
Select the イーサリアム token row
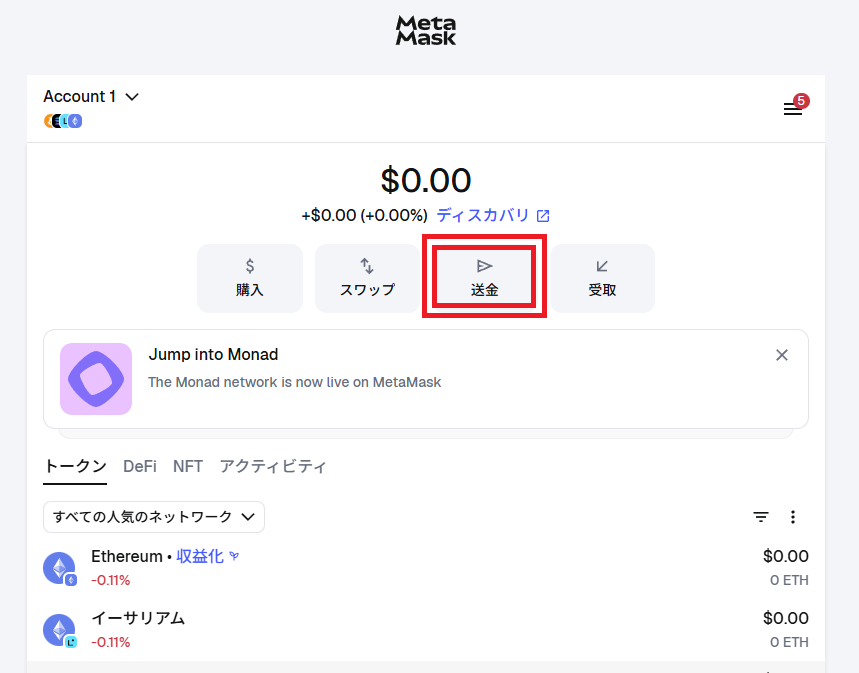[x=137, y=618]
